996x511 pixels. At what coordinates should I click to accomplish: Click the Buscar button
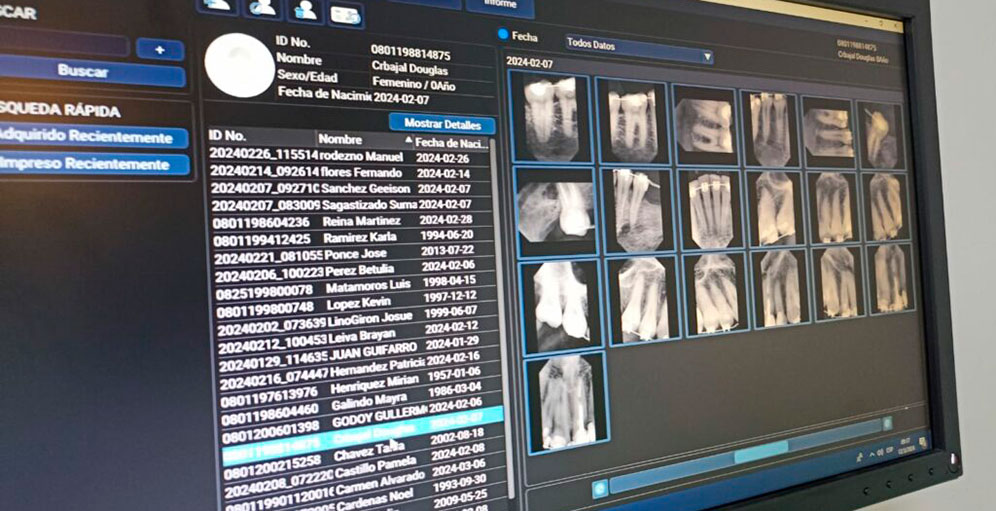[x=92, y=72]
